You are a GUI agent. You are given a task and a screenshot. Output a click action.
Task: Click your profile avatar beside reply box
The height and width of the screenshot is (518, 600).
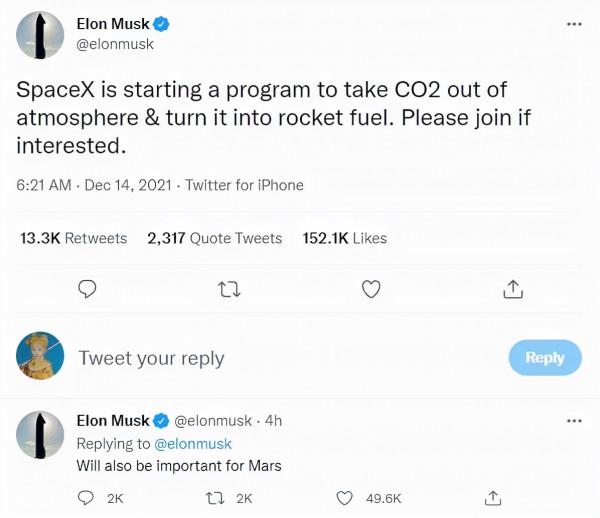(41, 356)
